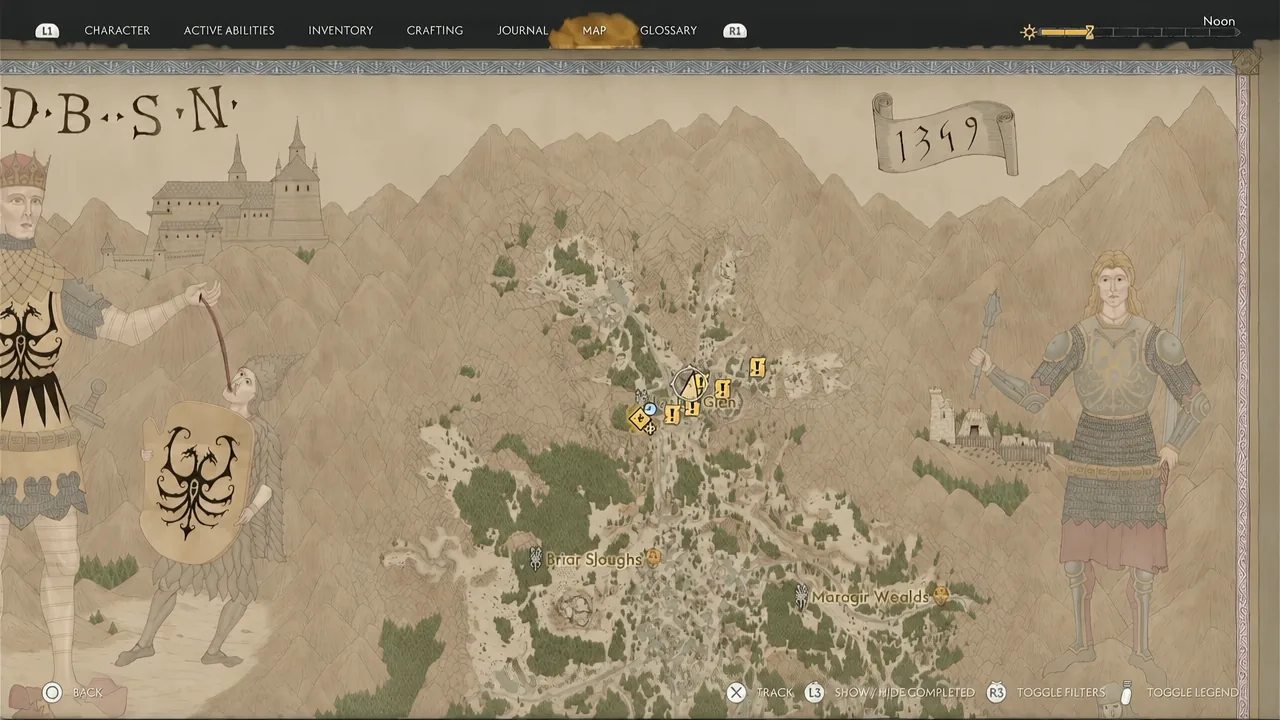Click the Track label
The height and width of the screenshot is (720, 1280).
click(x=775, y=692)
